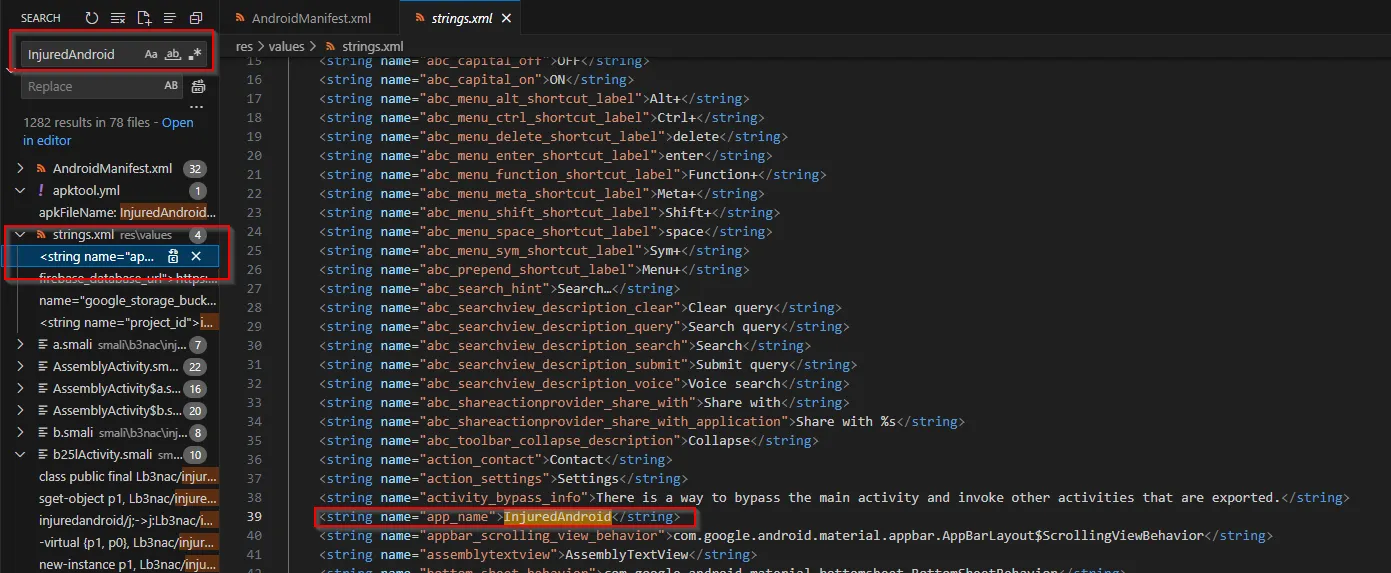The height and width of the screenshot is (573, 1391).
Task: Dismiss the selected app_name search match
Action: coord(196,257)
